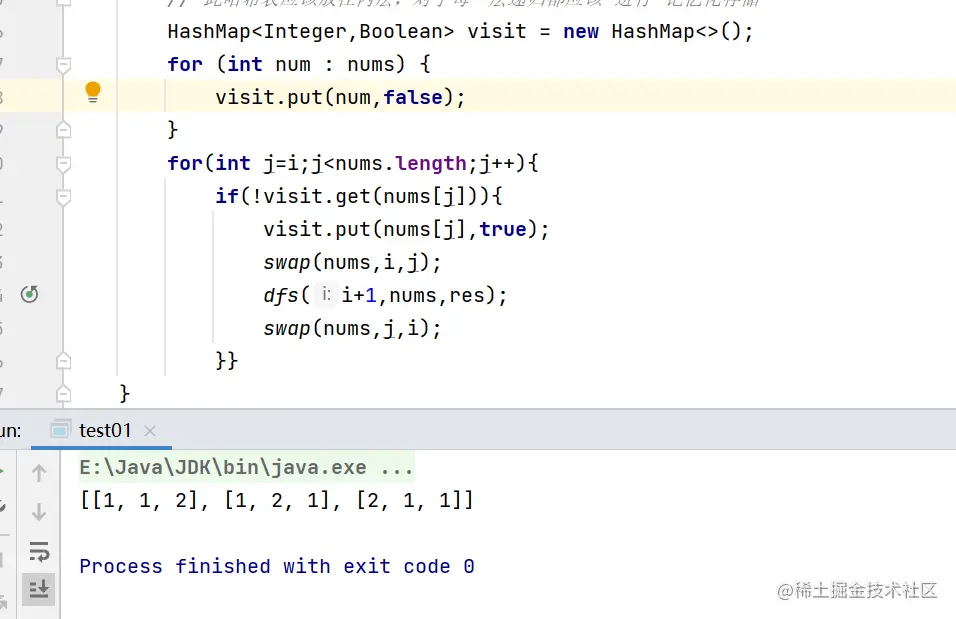The height and width of the screenshot is (619, 956).
Task: Click the up arrow in the Run panel
Action: (39, 473)
